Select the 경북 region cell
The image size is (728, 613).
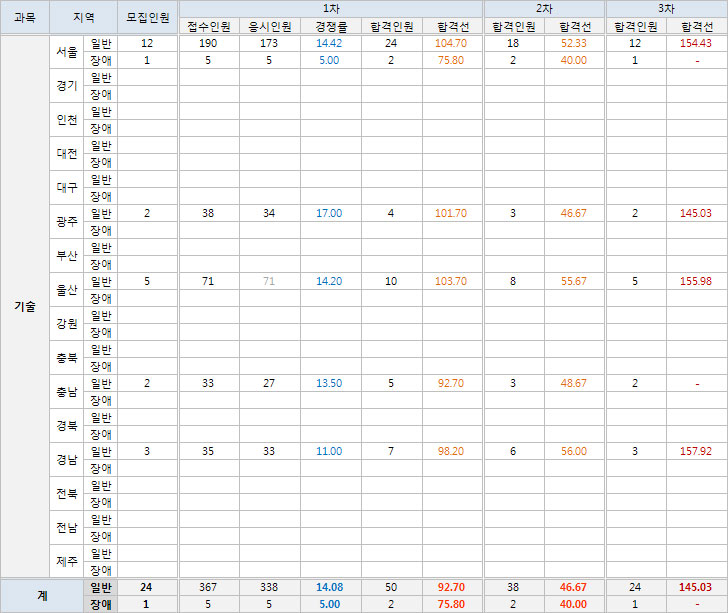66,425
